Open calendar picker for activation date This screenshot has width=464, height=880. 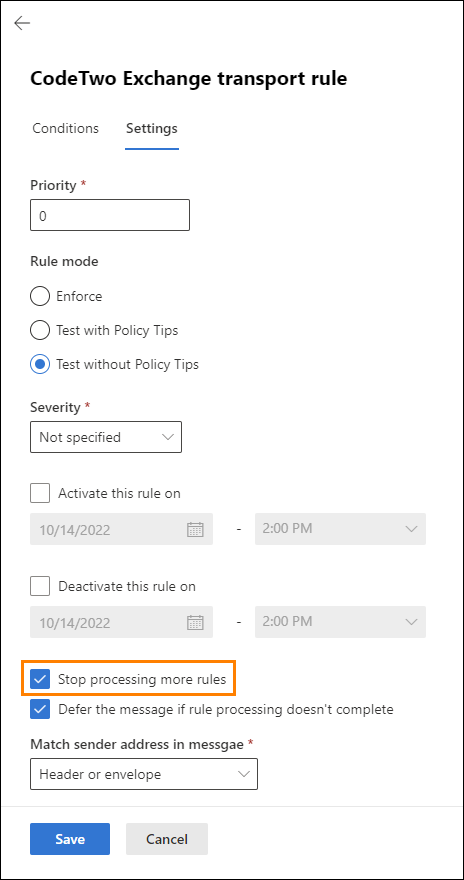(x=195, y=529)
